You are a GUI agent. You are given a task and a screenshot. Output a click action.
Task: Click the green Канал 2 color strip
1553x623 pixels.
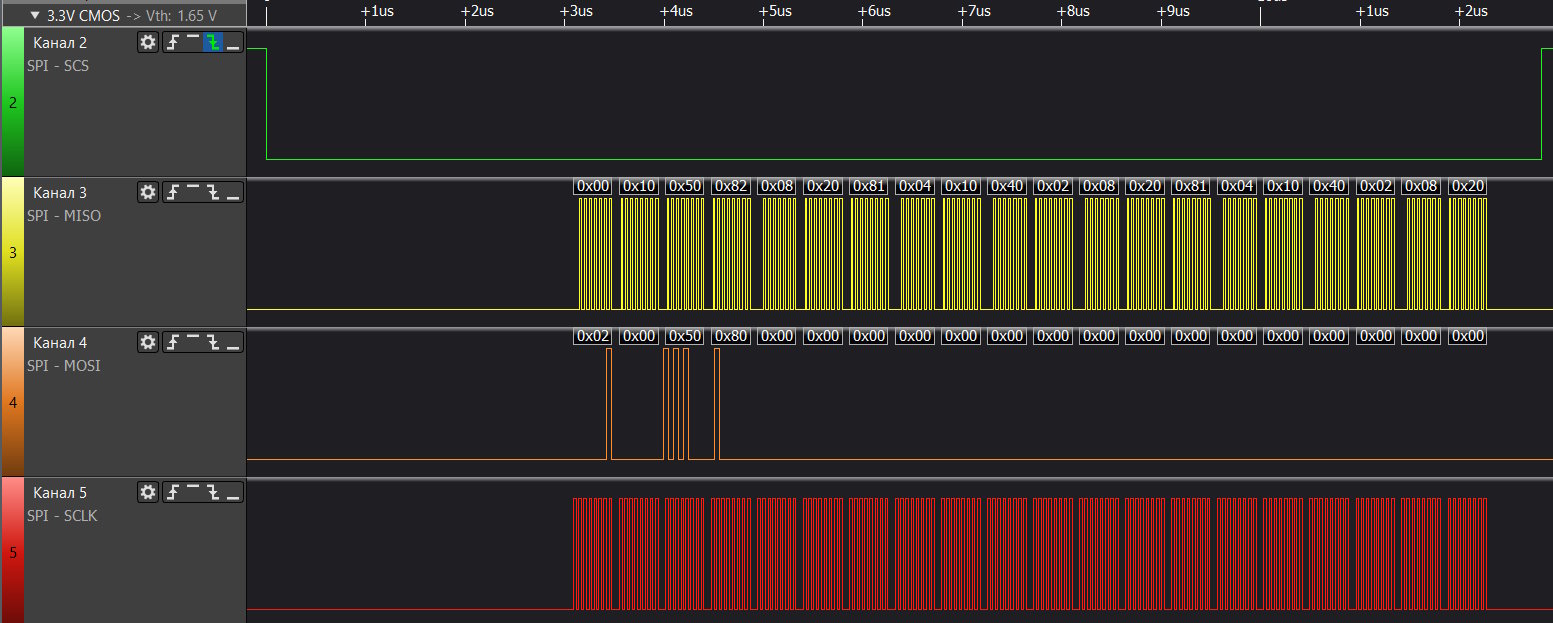click(x=12, y=102)
